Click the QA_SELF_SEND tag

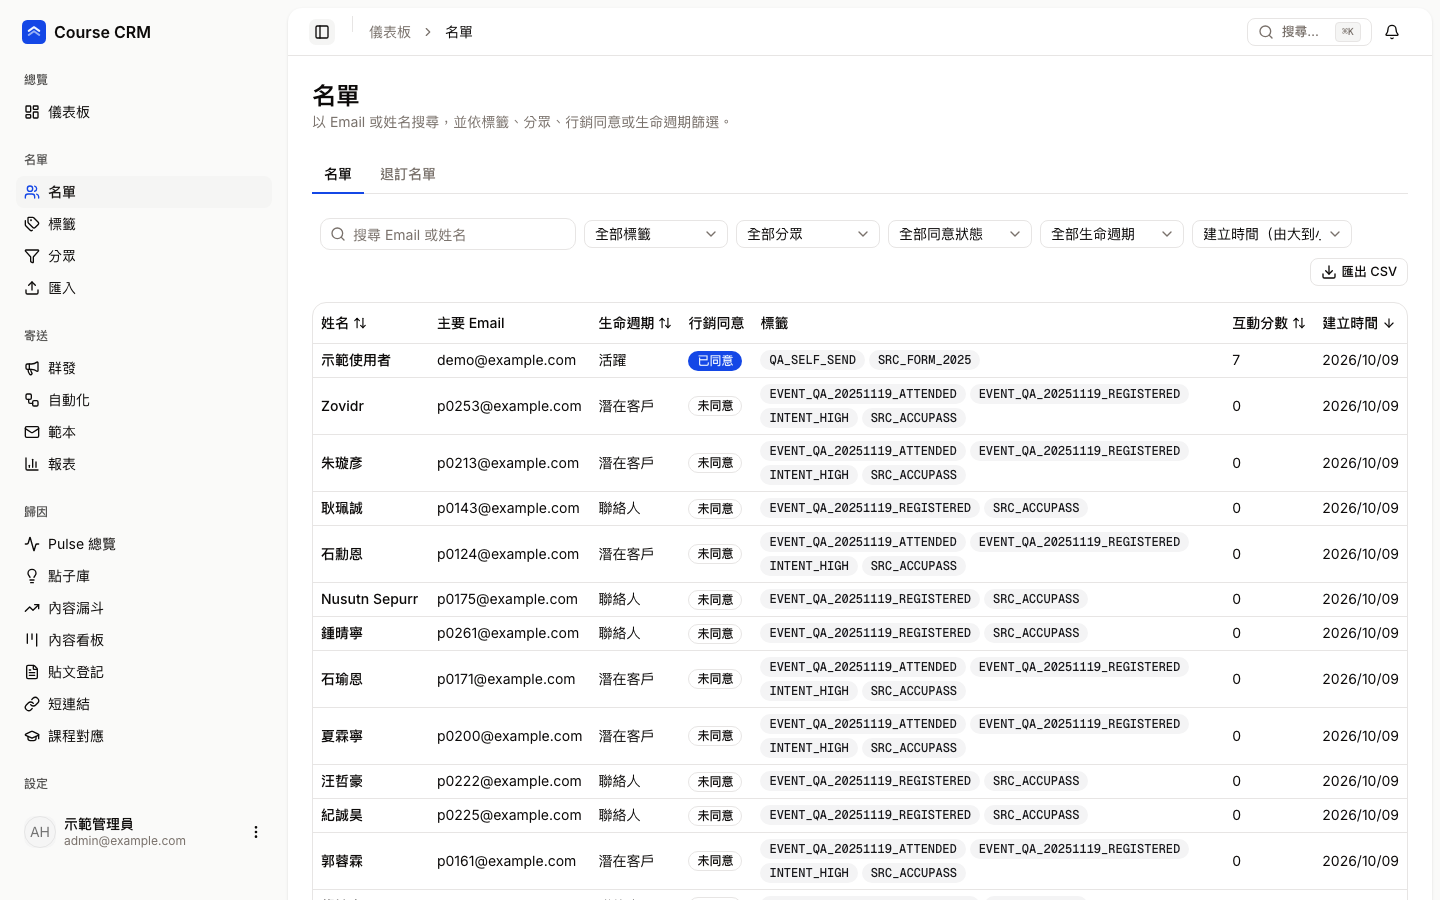[x=813, y=360]
